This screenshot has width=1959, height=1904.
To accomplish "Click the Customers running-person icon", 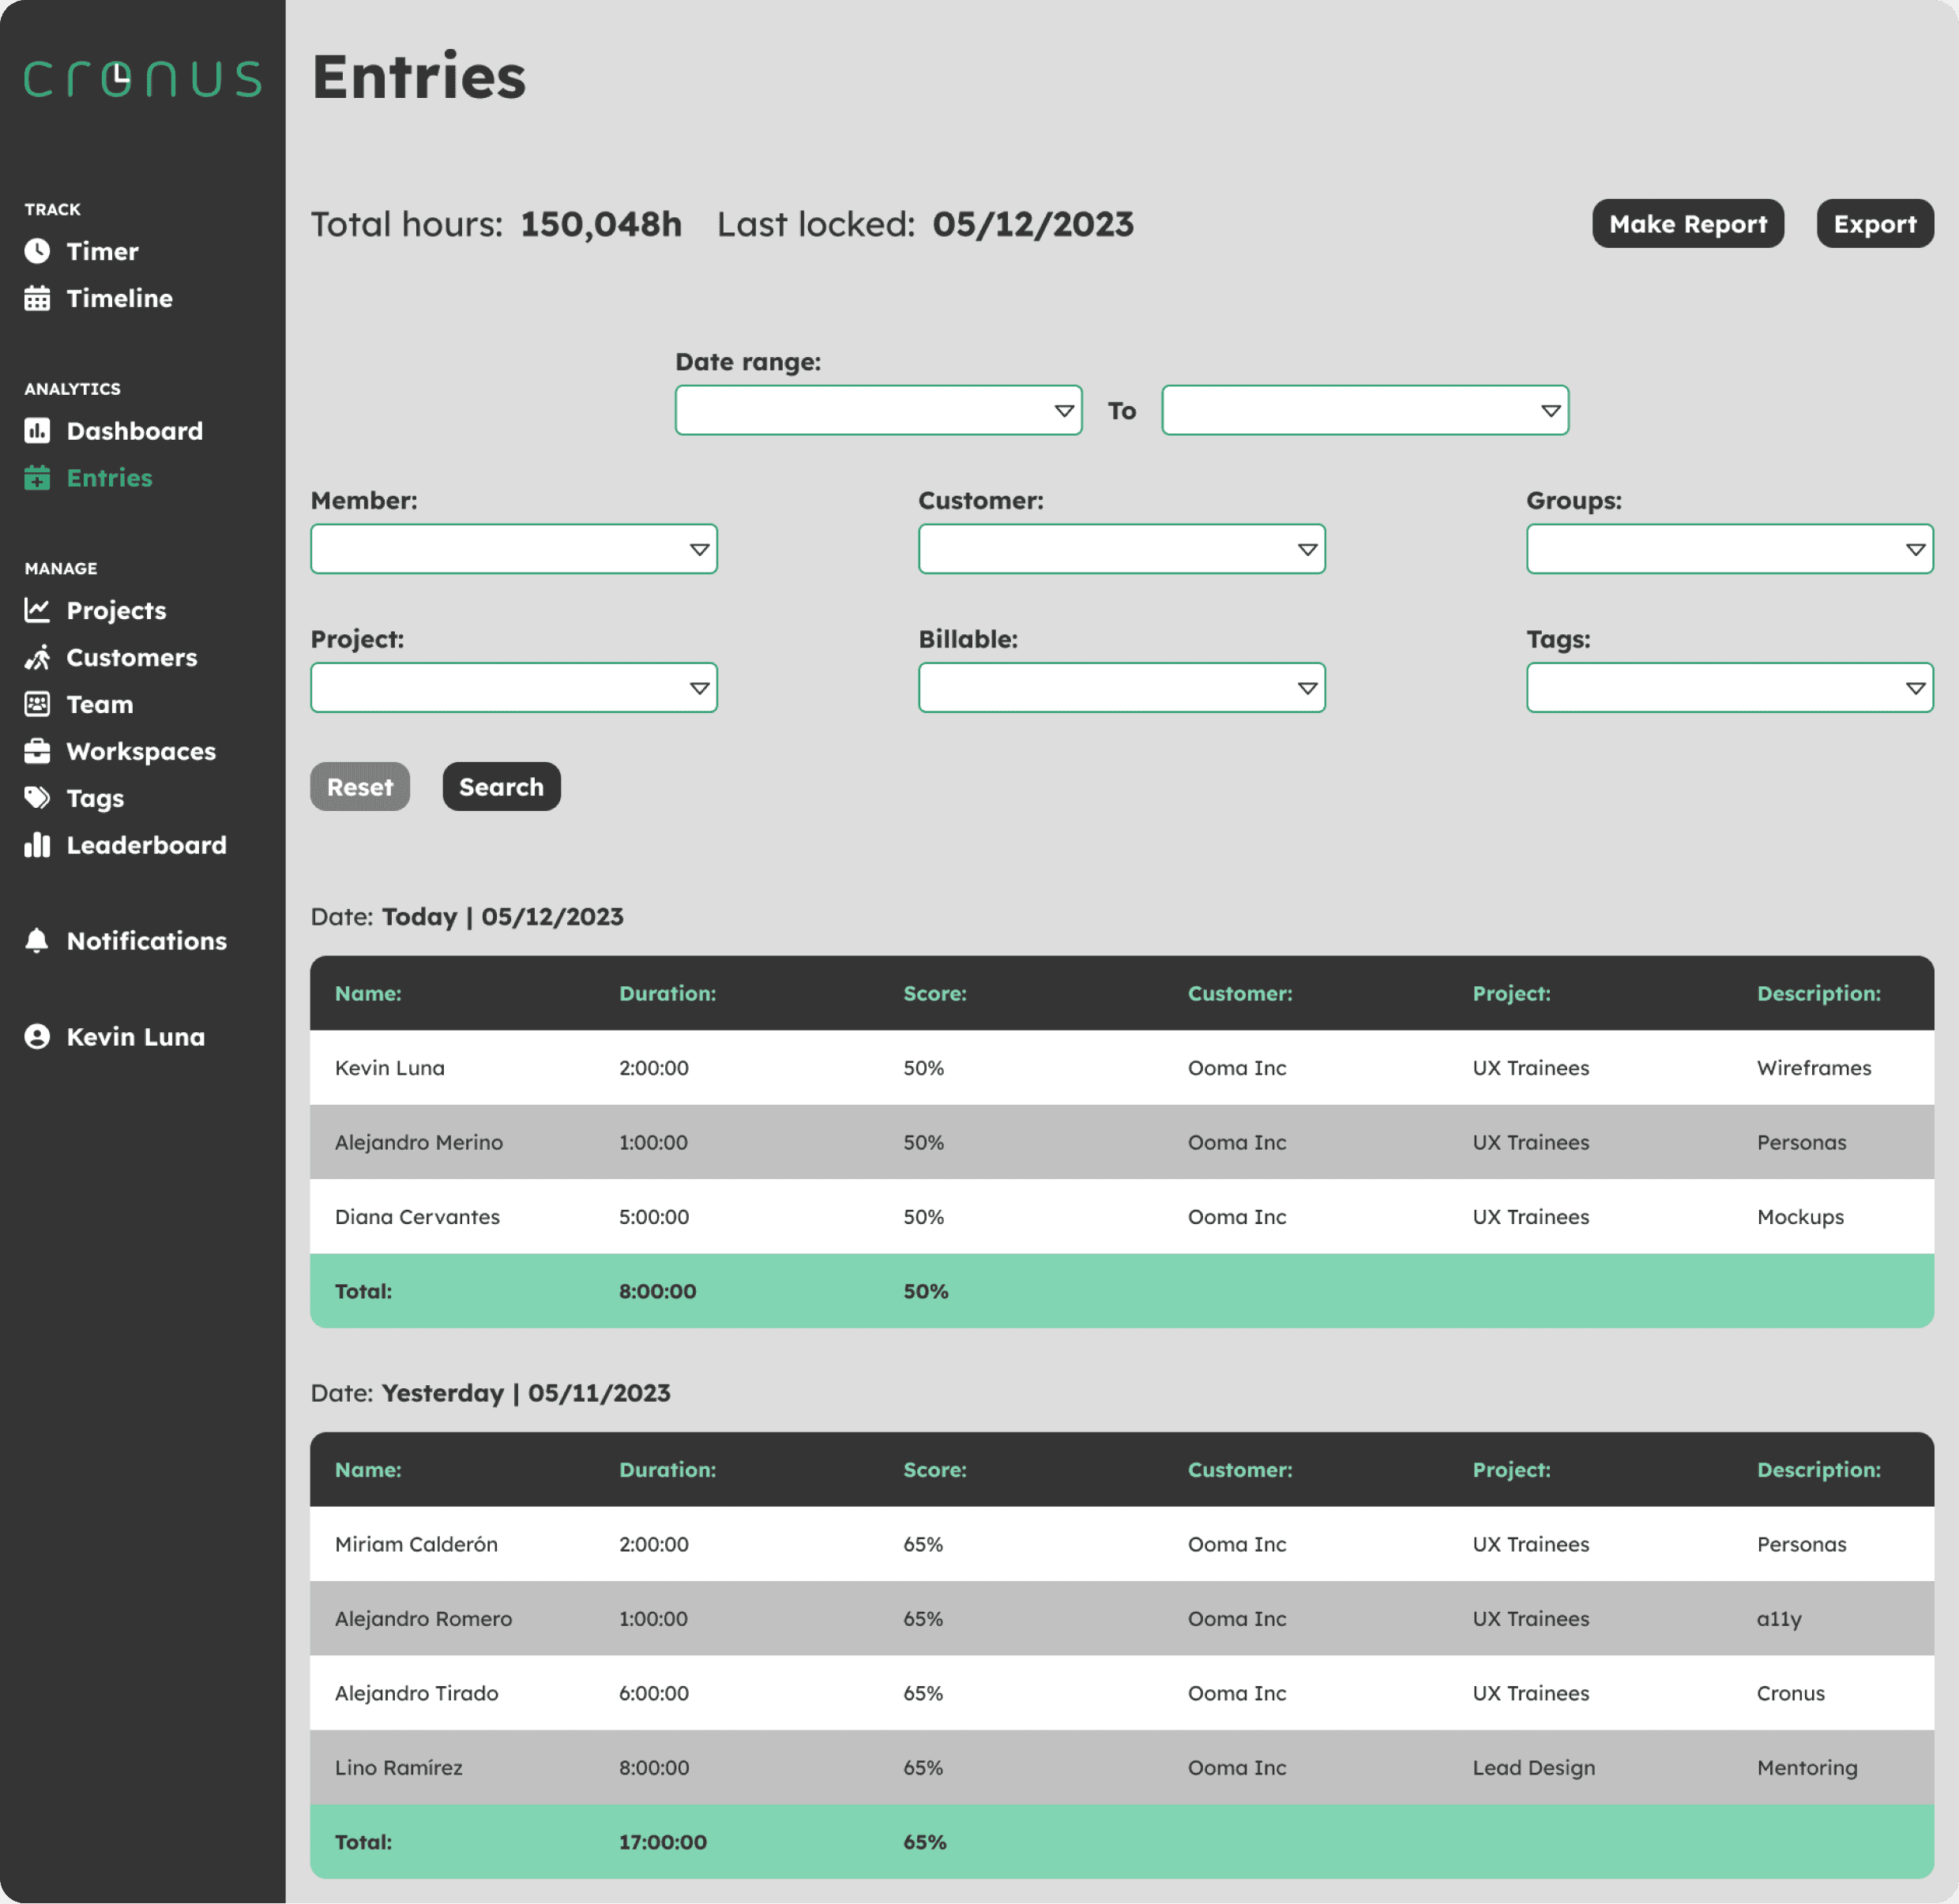I will [37, 657].
